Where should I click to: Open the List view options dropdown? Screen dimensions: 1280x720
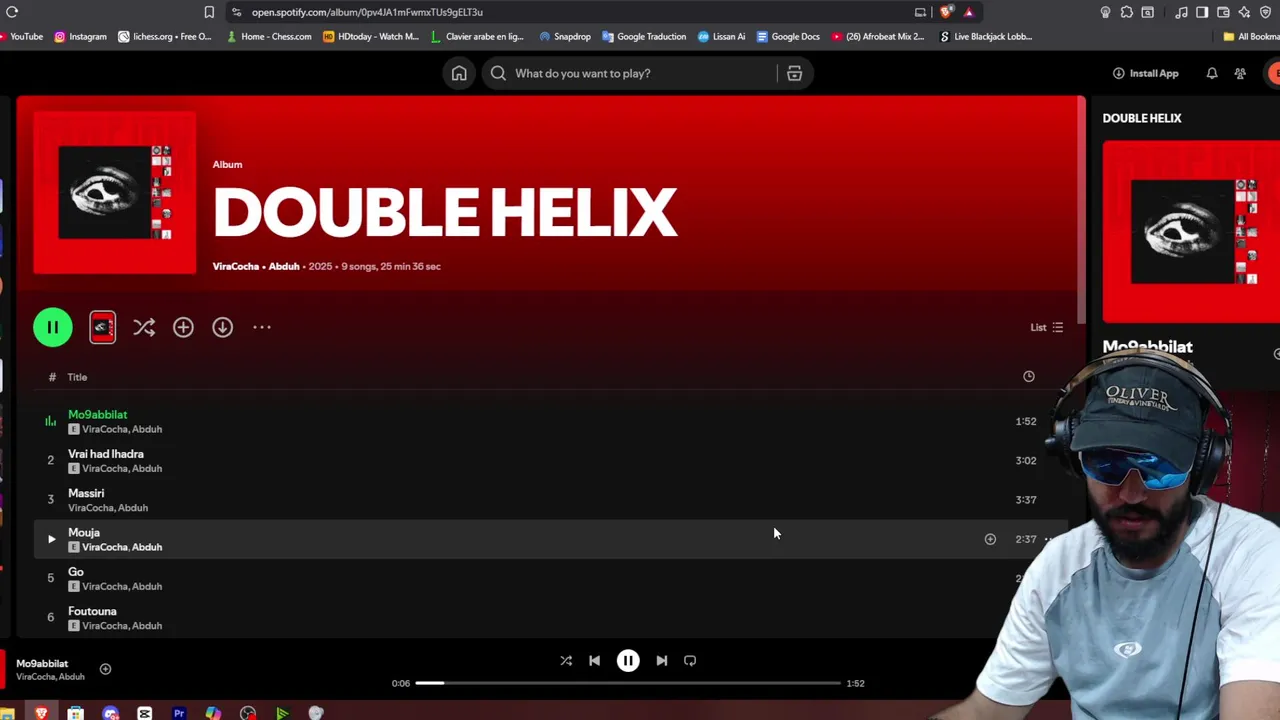pos(1047,327)
